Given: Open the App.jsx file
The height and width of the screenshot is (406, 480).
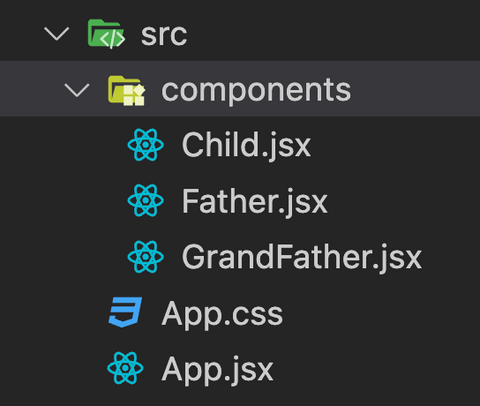Looking at the screenshot, I should pyautogui.click(x=218, y=369).
